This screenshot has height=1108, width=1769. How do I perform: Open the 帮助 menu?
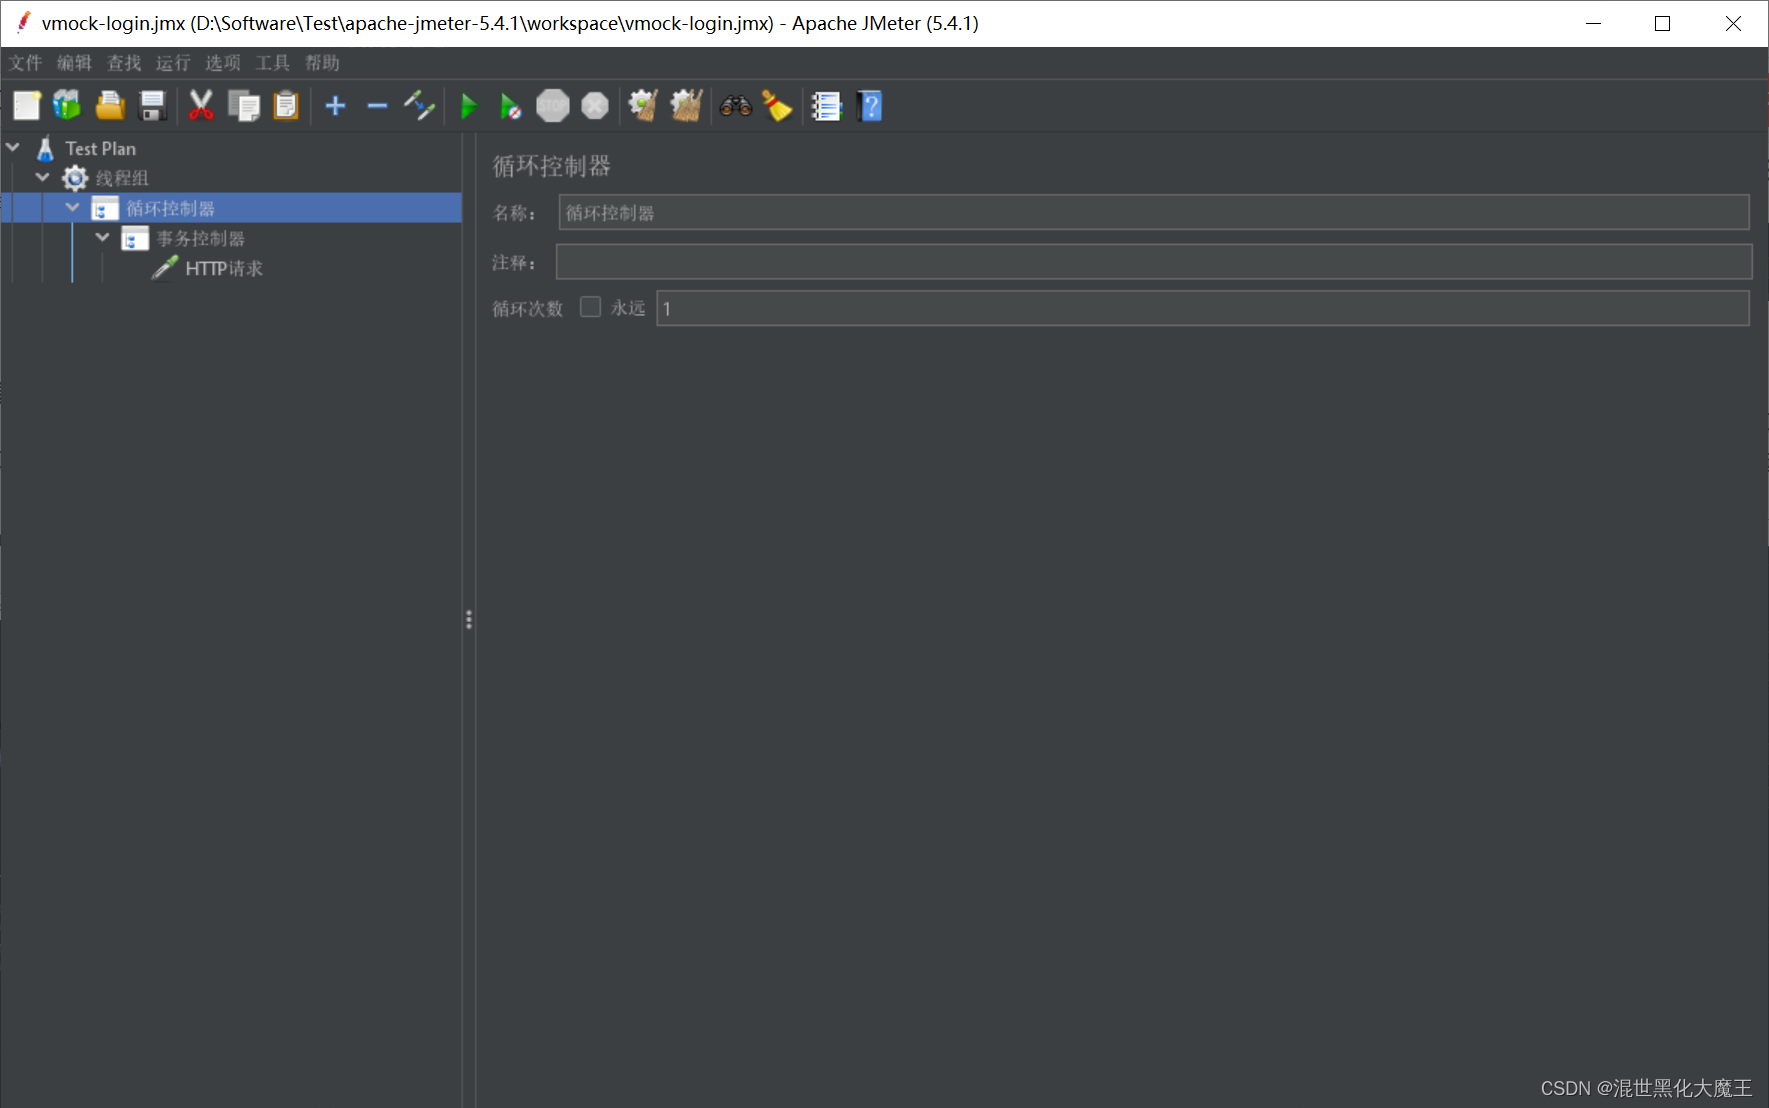click(322, 63)
